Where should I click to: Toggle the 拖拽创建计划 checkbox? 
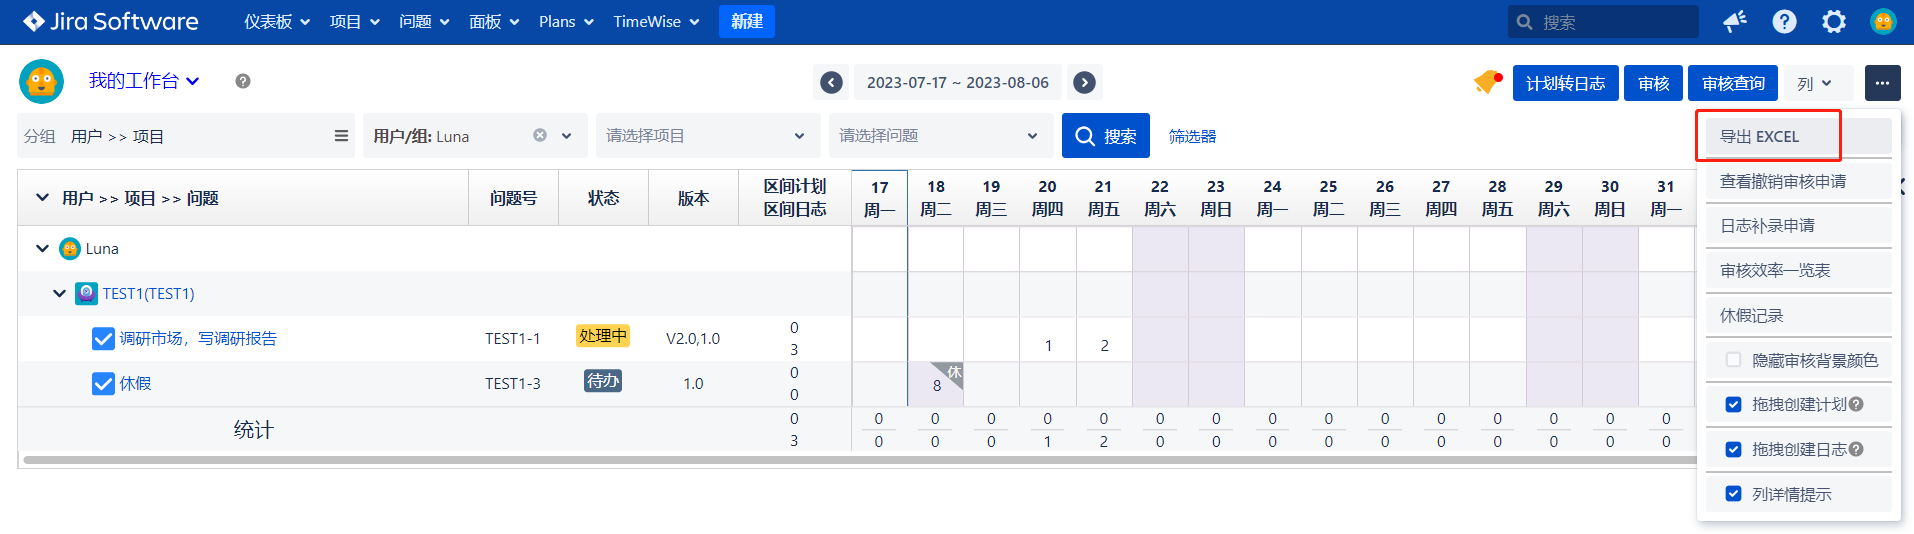(1733, 405)
